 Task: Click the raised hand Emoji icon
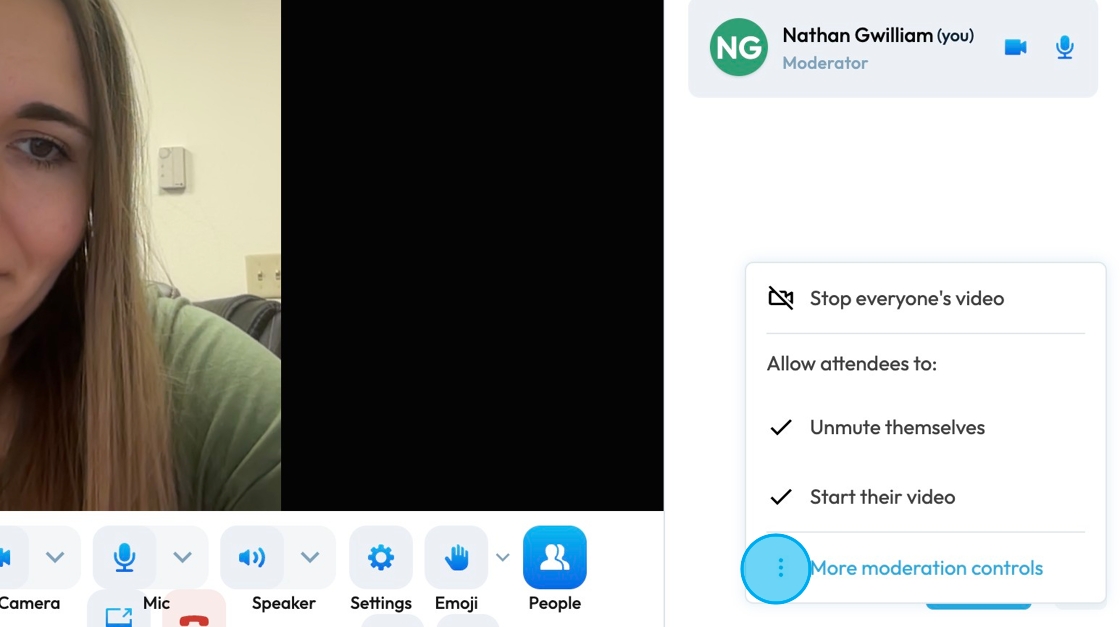coord(456,557)
